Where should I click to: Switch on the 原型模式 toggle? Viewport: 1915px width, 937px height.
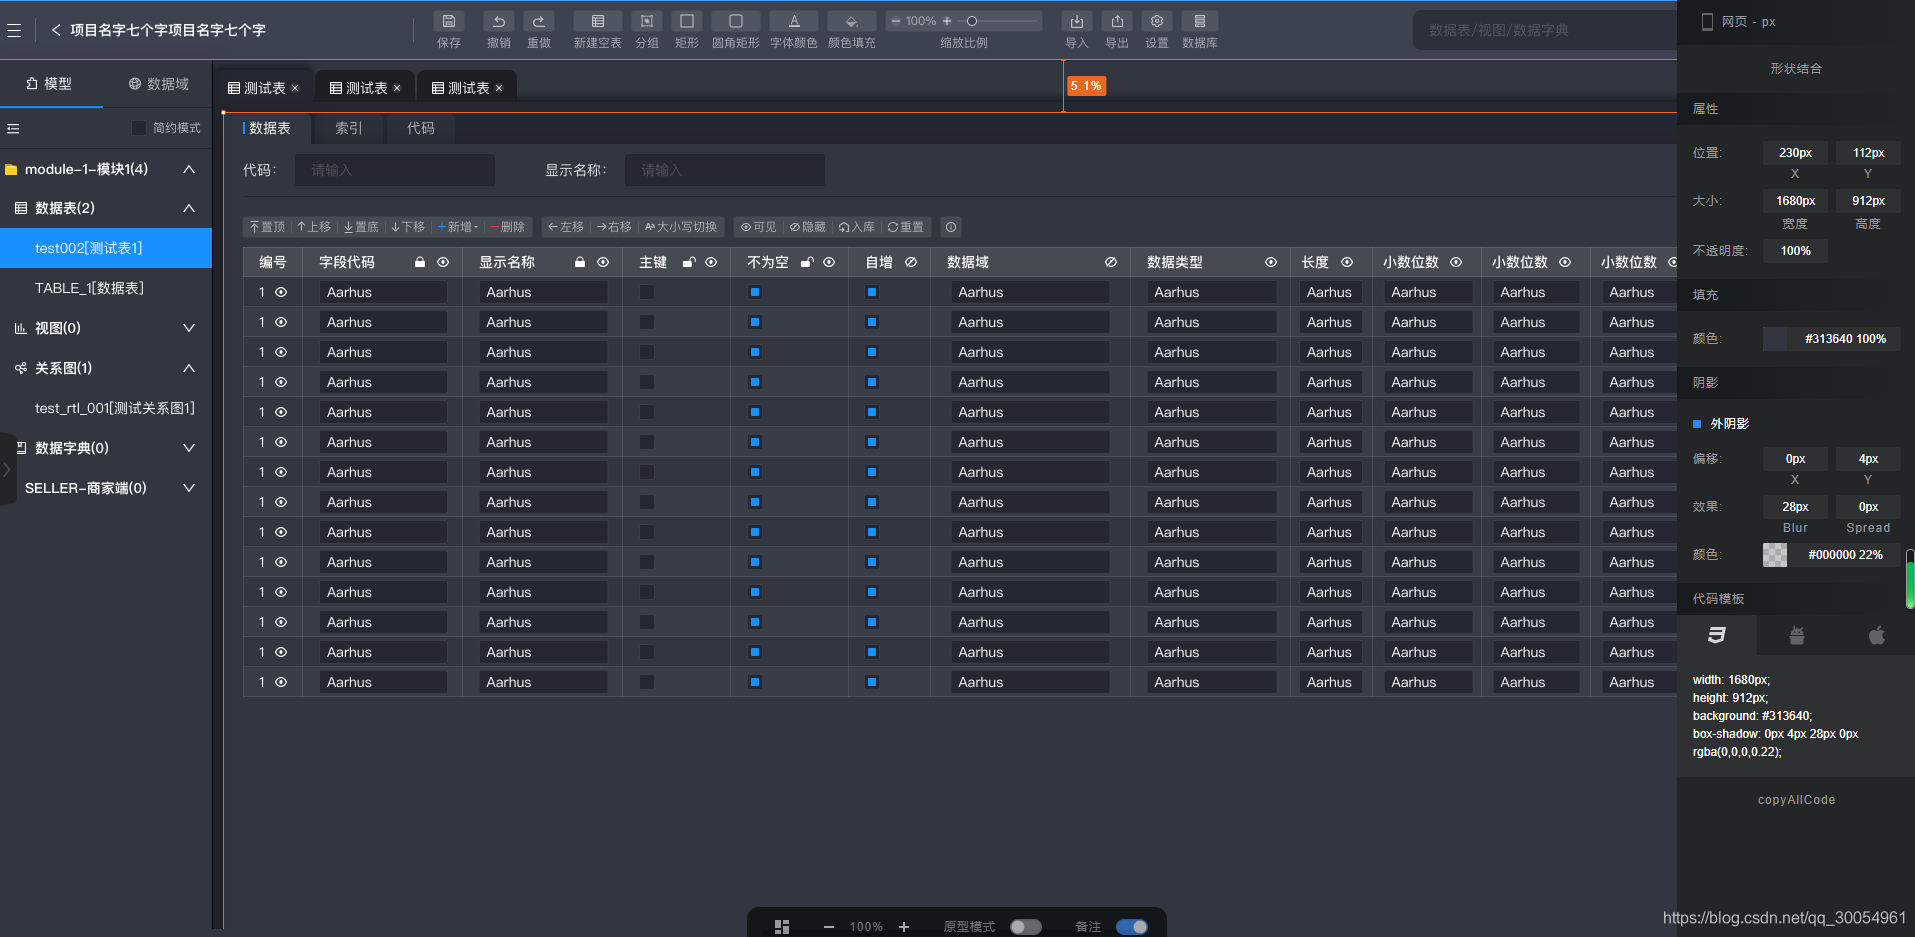pyautogui.click(x=1026, y=927)
